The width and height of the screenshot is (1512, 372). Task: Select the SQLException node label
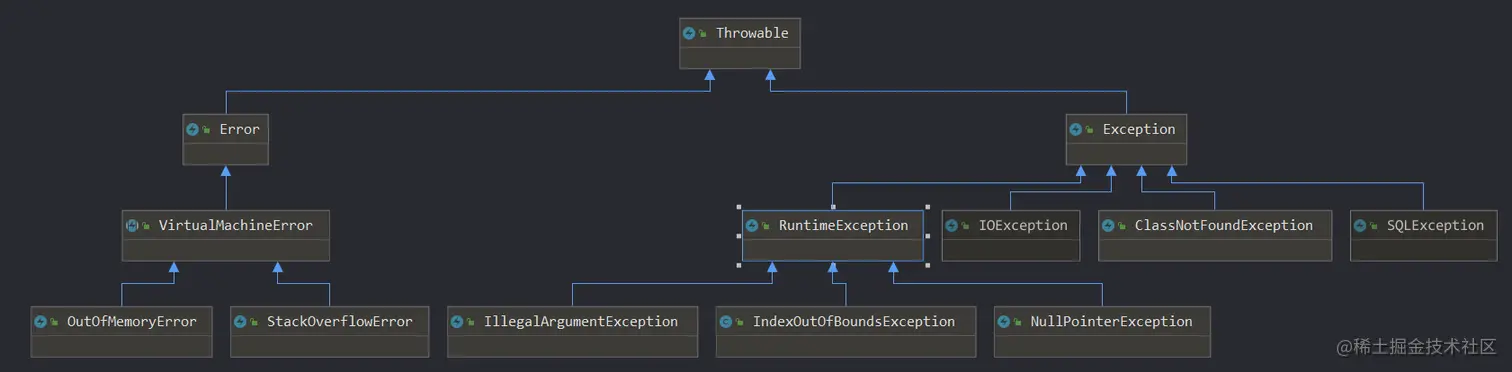(x=1435, y=225)
